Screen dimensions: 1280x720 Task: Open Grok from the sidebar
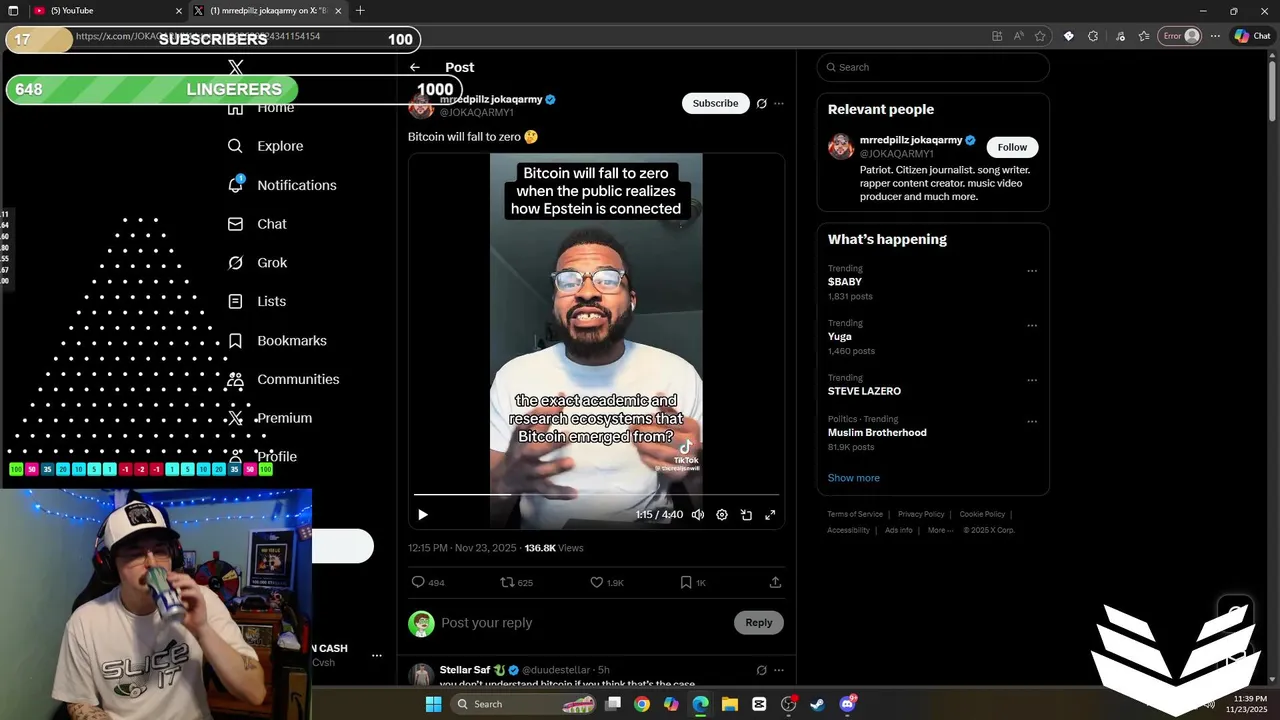tap(257, 263)
